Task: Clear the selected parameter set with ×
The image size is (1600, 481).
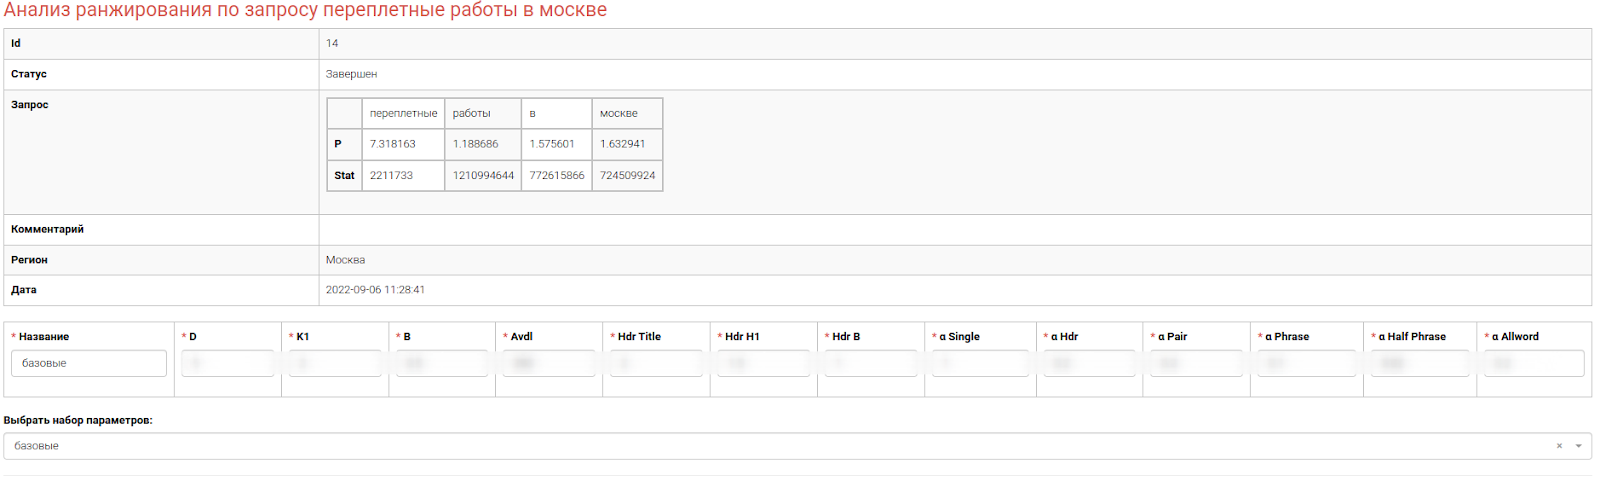Action: point(1558,446)
